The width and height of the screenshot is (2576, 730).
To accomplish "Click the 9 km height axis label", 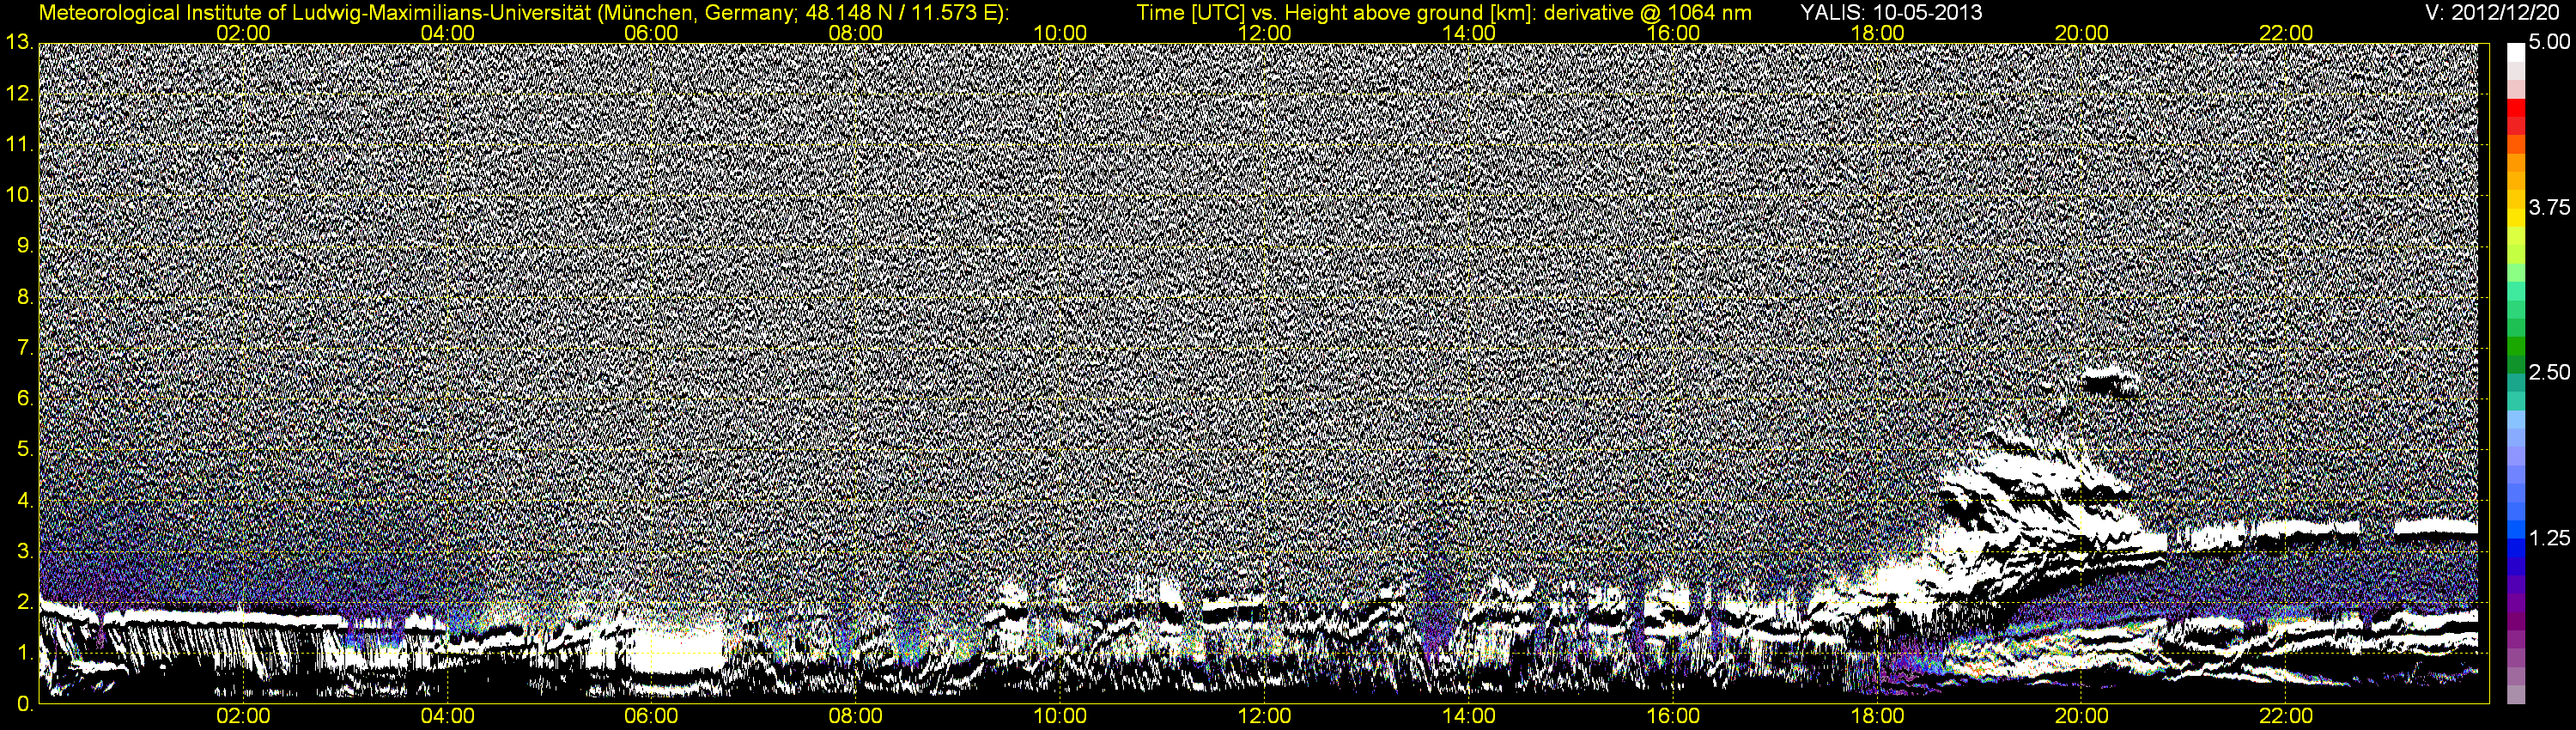I will 25,246.
